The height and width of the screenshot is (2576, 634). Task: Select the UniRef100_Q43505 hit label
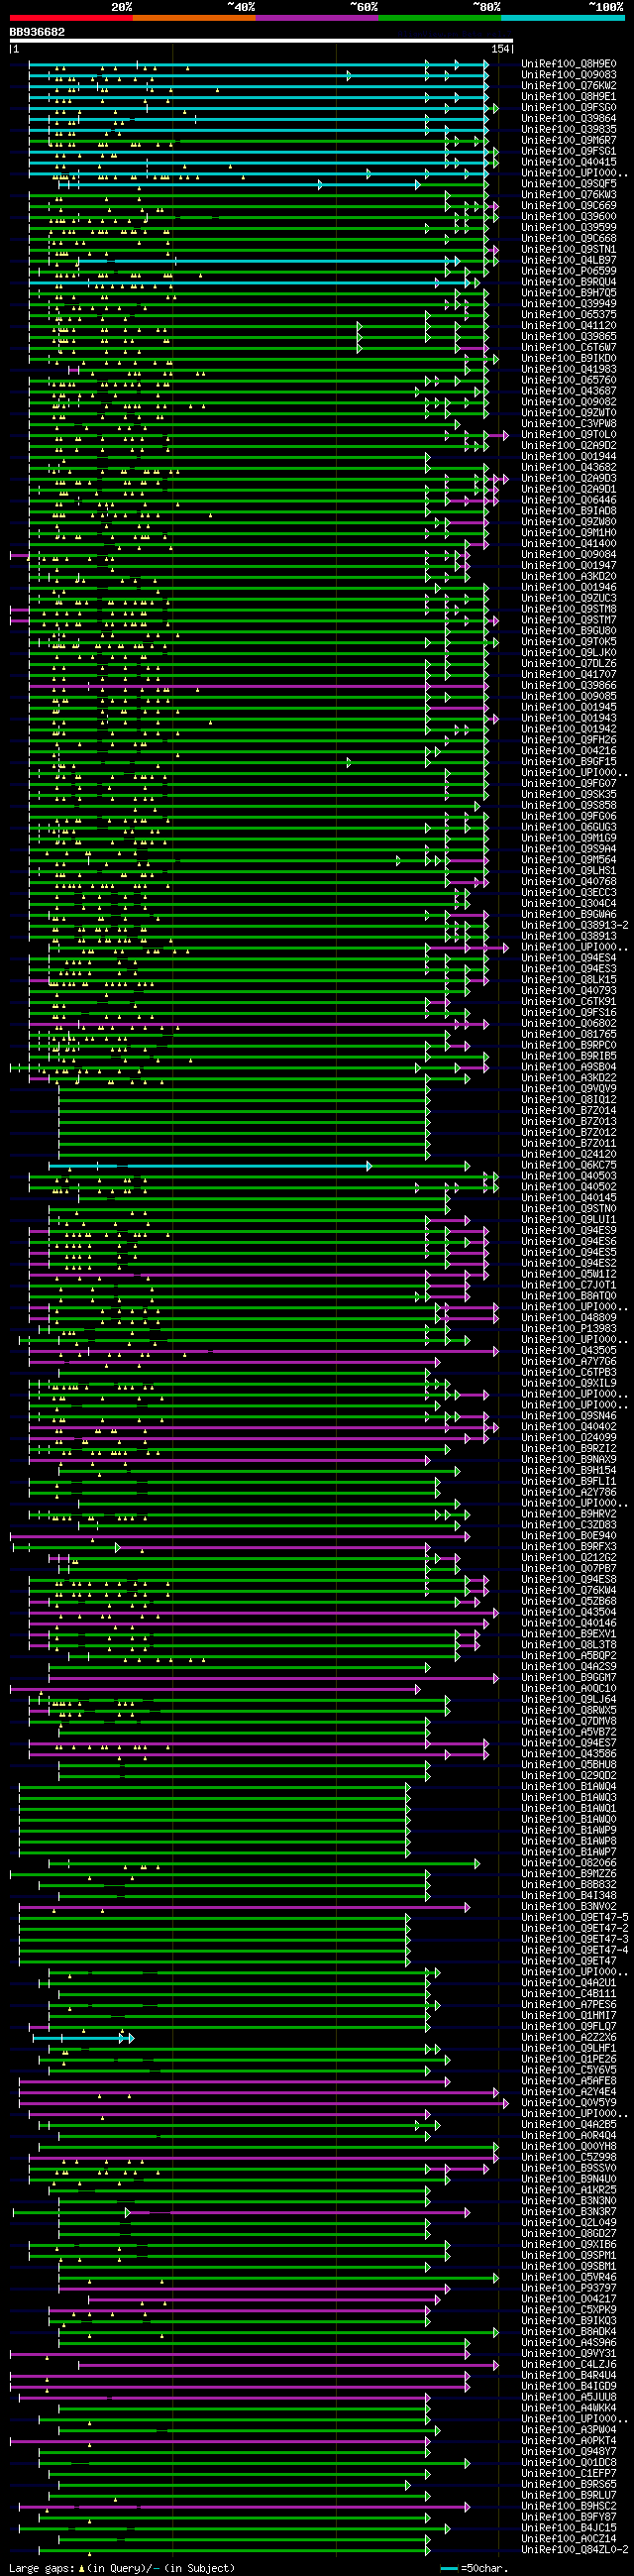tap(569, 1351)
